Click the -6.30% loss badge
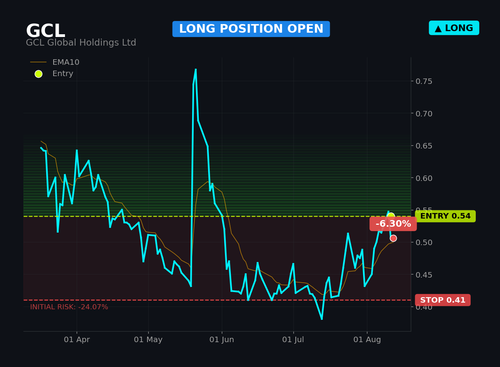Screen dimensions: 500x367 coord(393,224)
